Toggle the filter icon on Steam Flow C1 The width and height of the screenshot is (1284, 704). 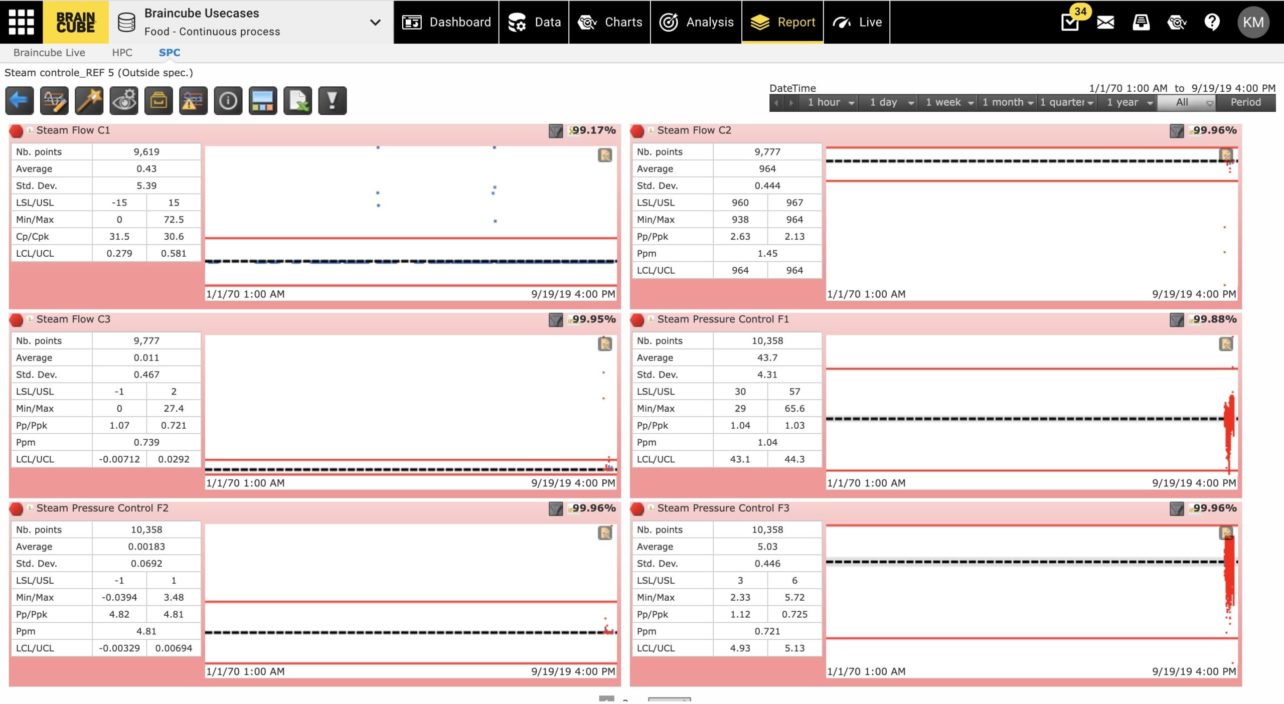(556, 131)
